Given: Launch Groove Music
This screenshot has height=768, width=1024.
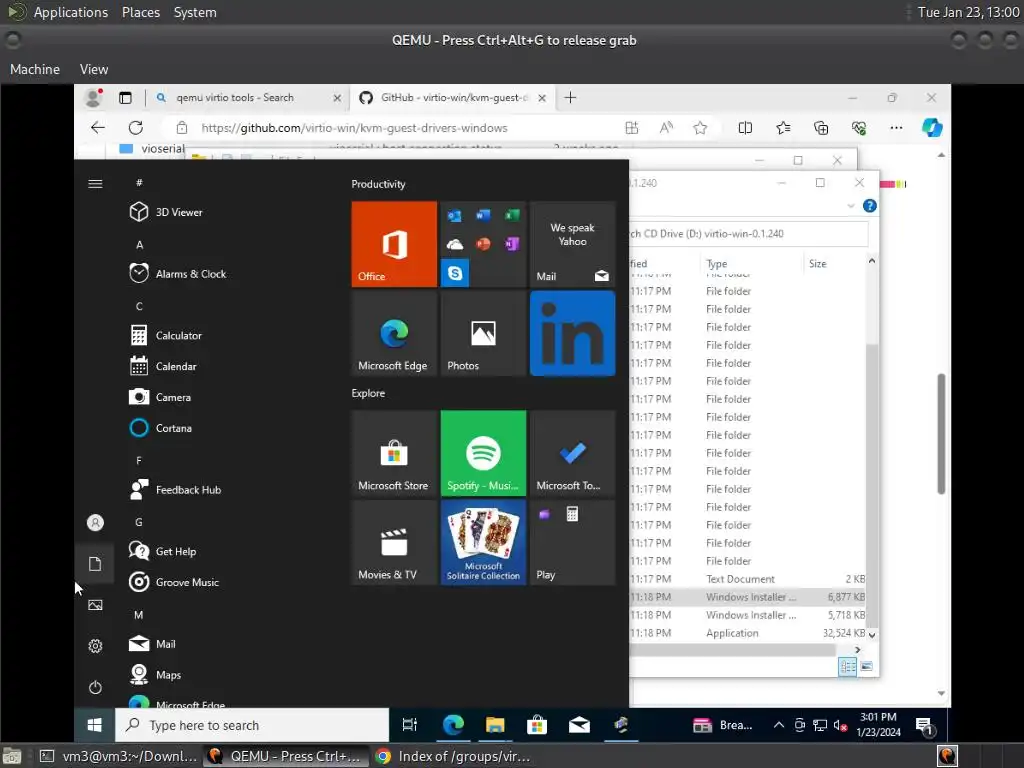Looking at the screenshot, I should click(x=174, y=583).
